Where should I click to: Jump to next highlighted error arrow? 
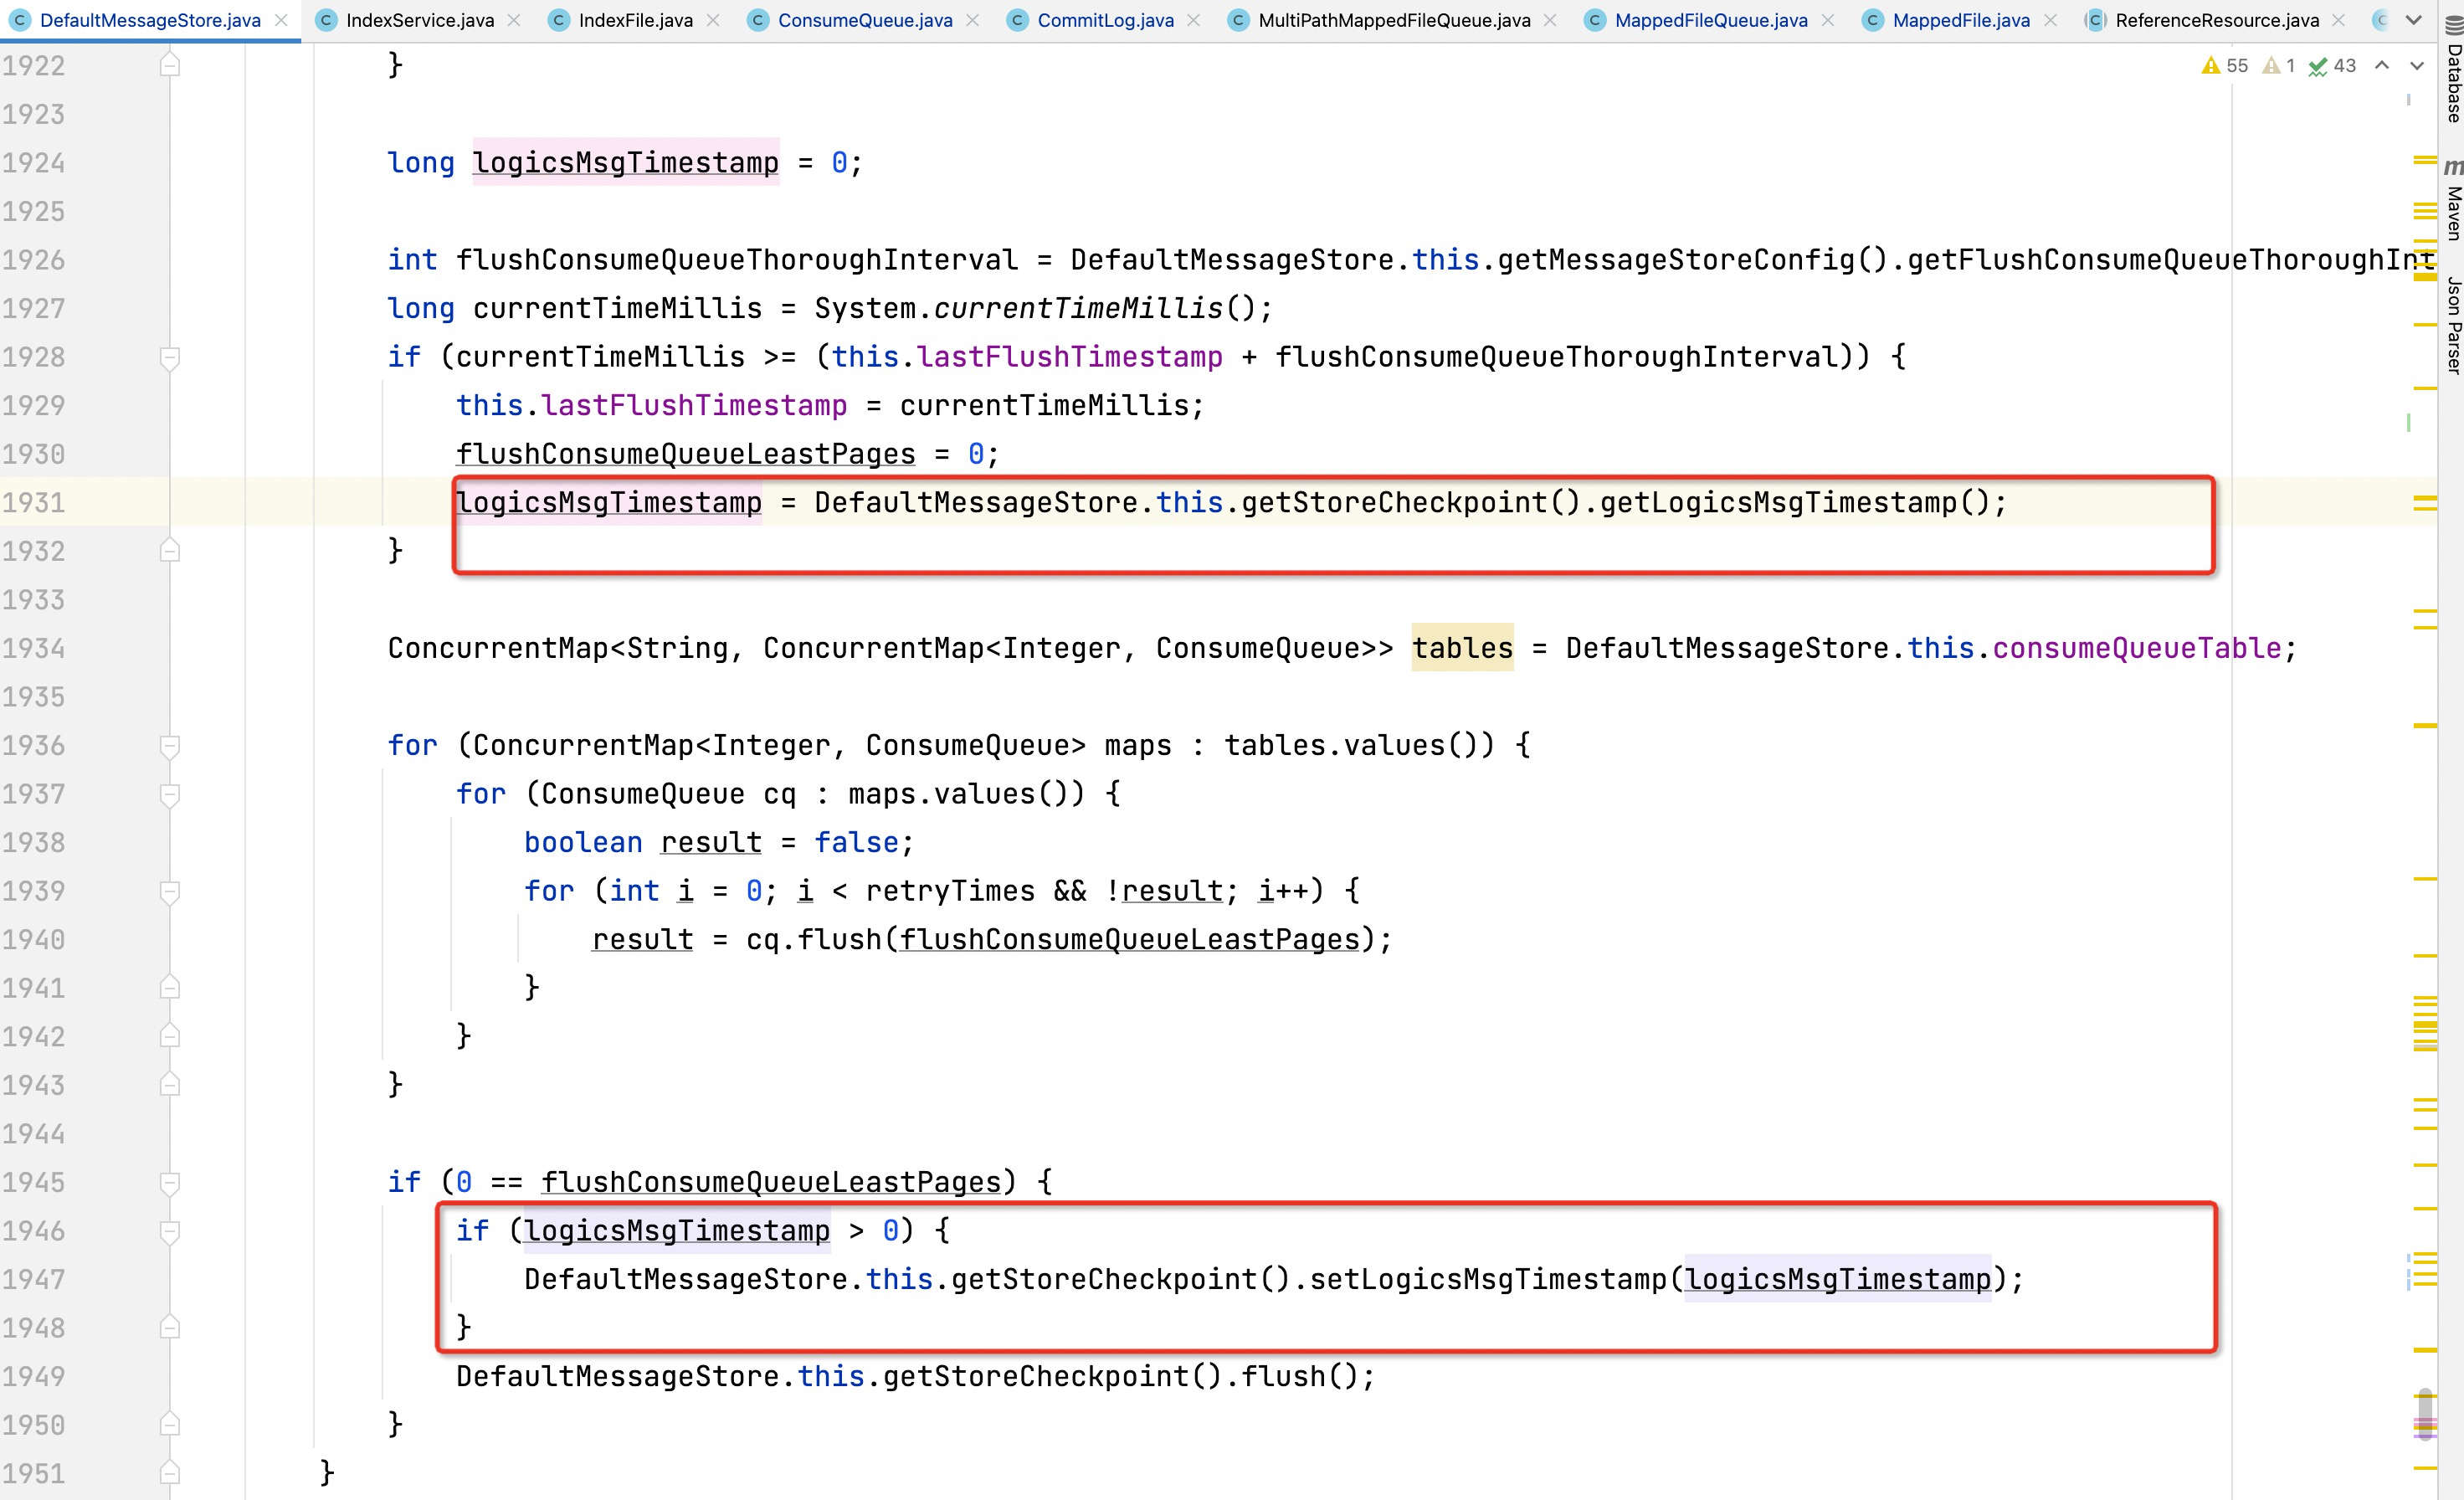coord(2417,66)
